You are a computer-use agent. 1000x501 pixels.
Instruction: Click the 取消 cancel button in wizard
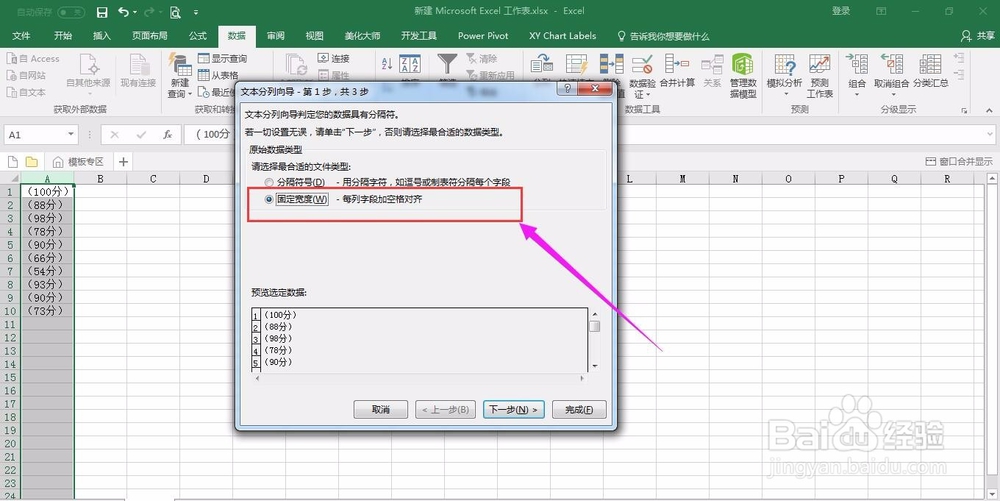pyautogui.click(x=381, y=409)
